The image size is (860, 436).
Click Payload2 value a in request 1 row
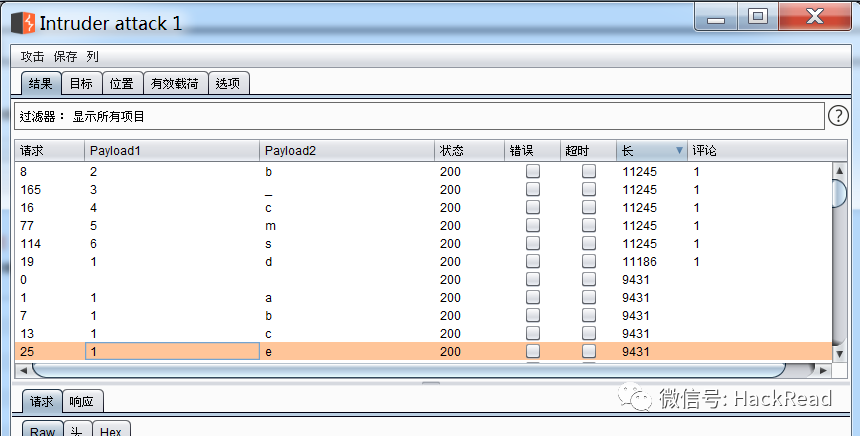[268, 298]
